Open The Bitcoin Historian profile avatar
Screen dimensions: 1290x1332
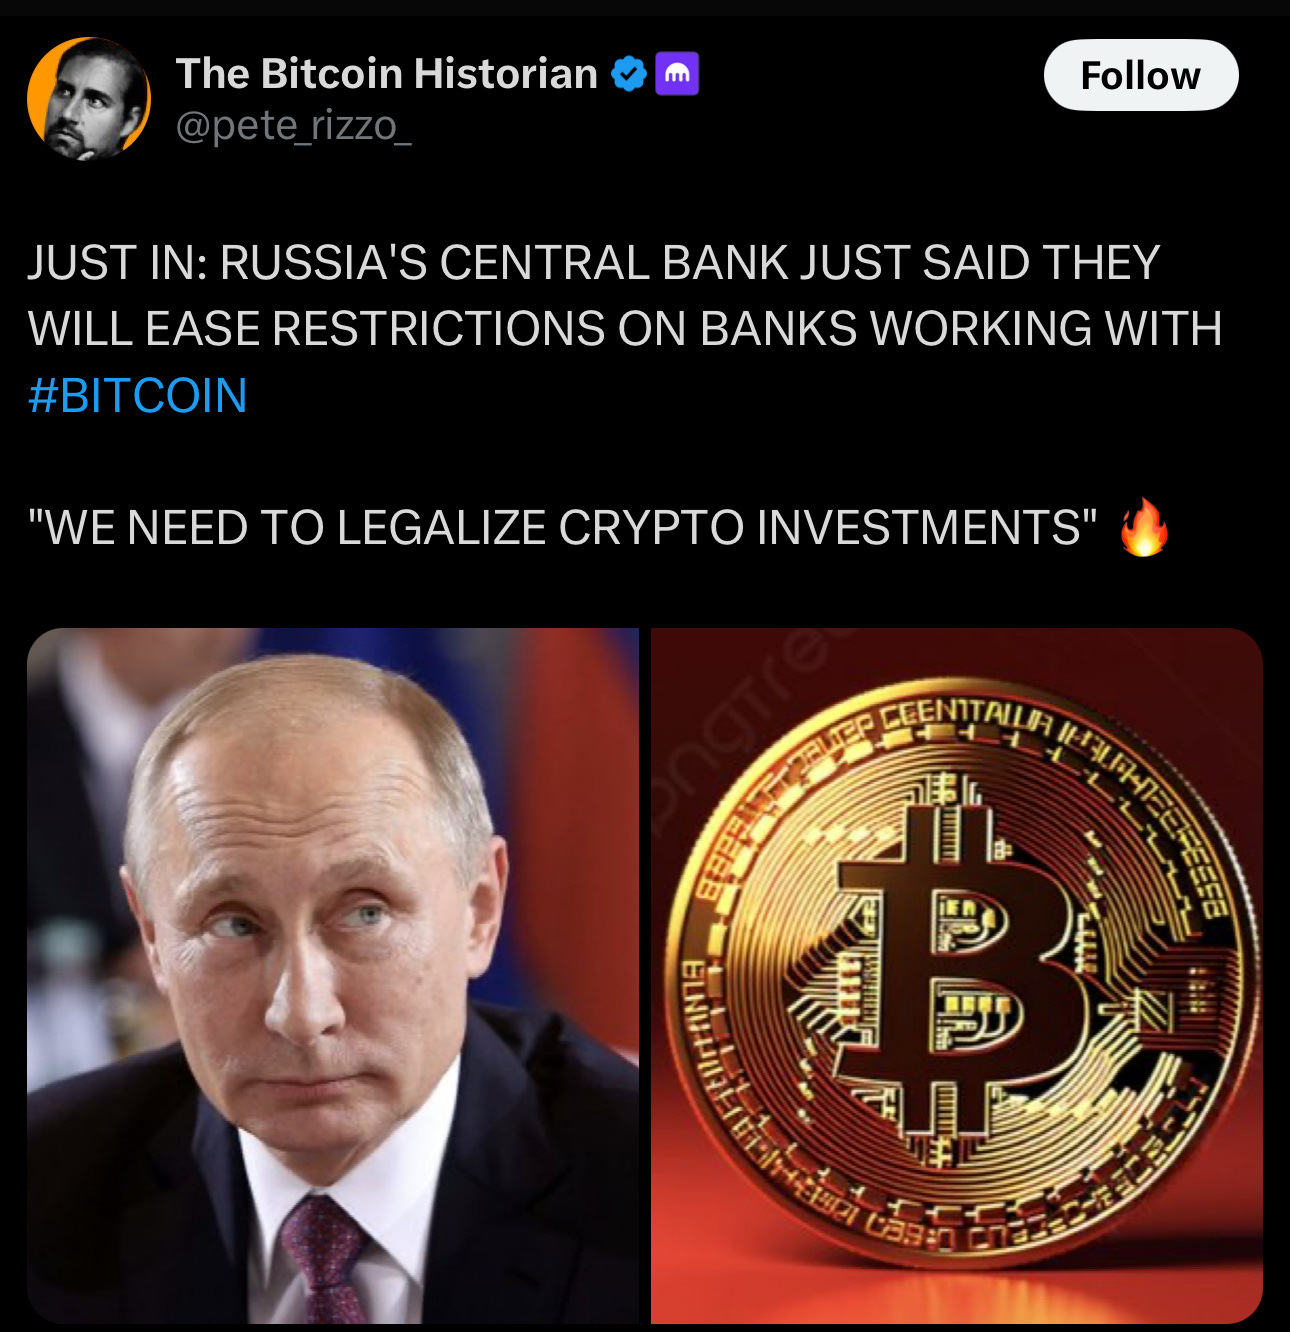[89, 99]
